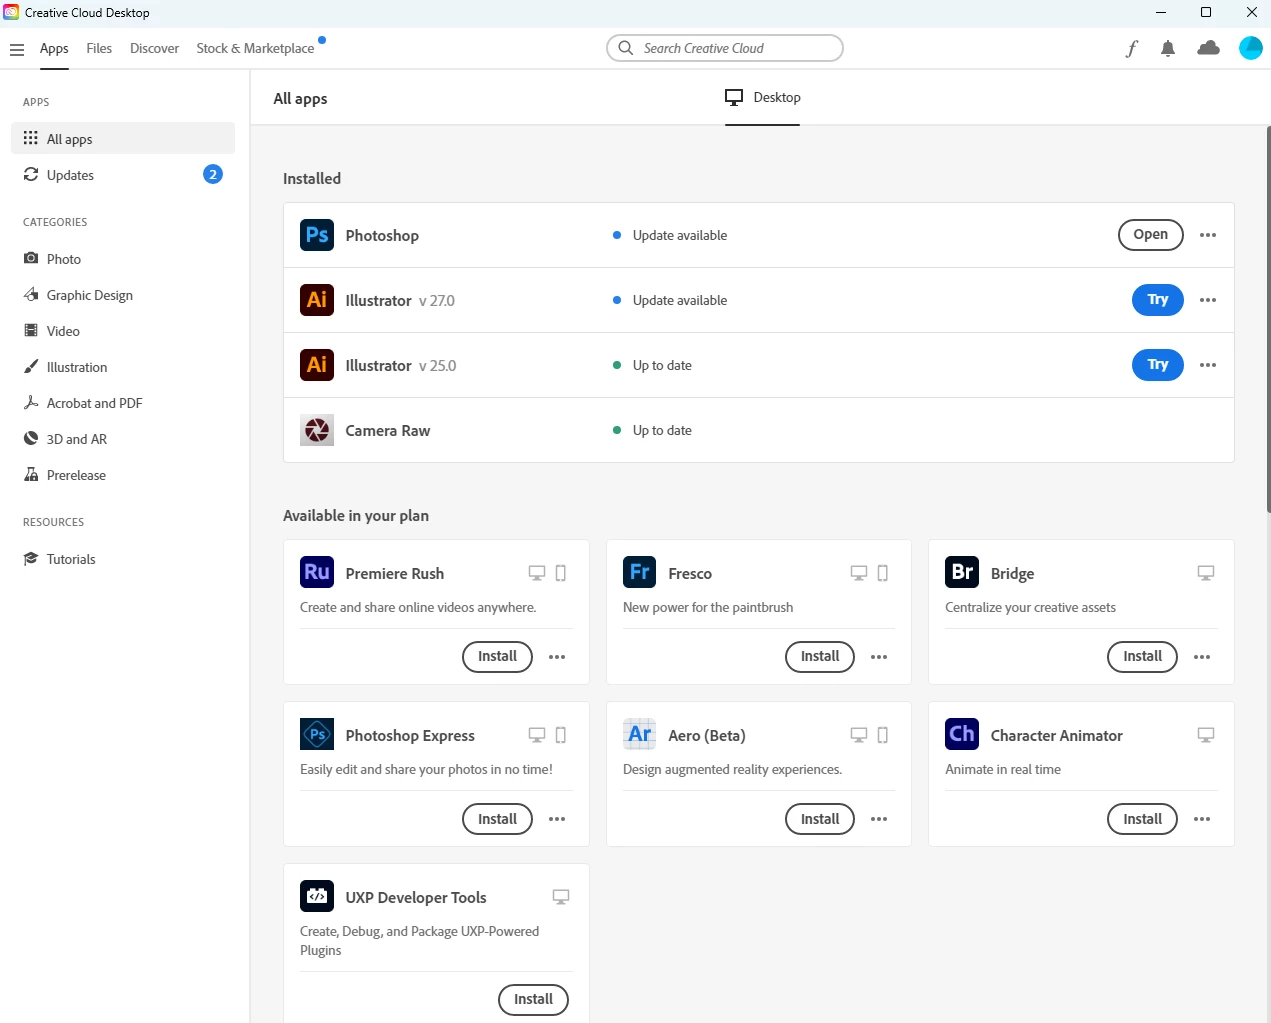Open the notifications bell icon

tap(1168, 48)
